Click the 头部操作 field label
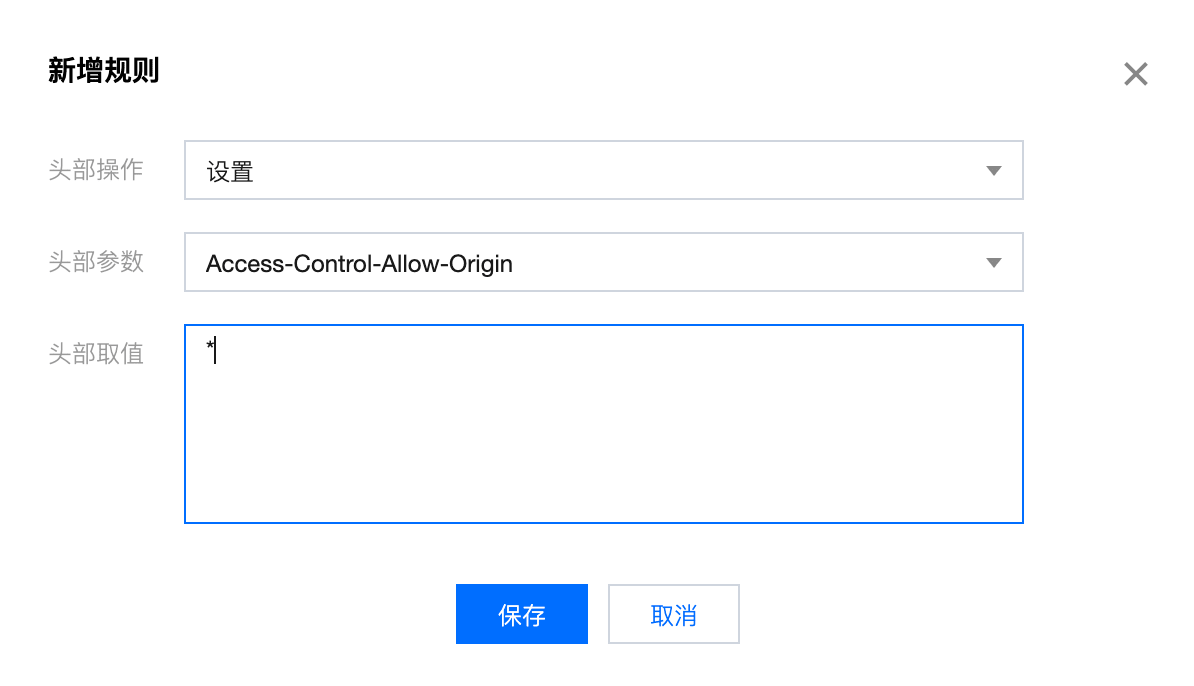1194x686 pixels. click(96, 170)
